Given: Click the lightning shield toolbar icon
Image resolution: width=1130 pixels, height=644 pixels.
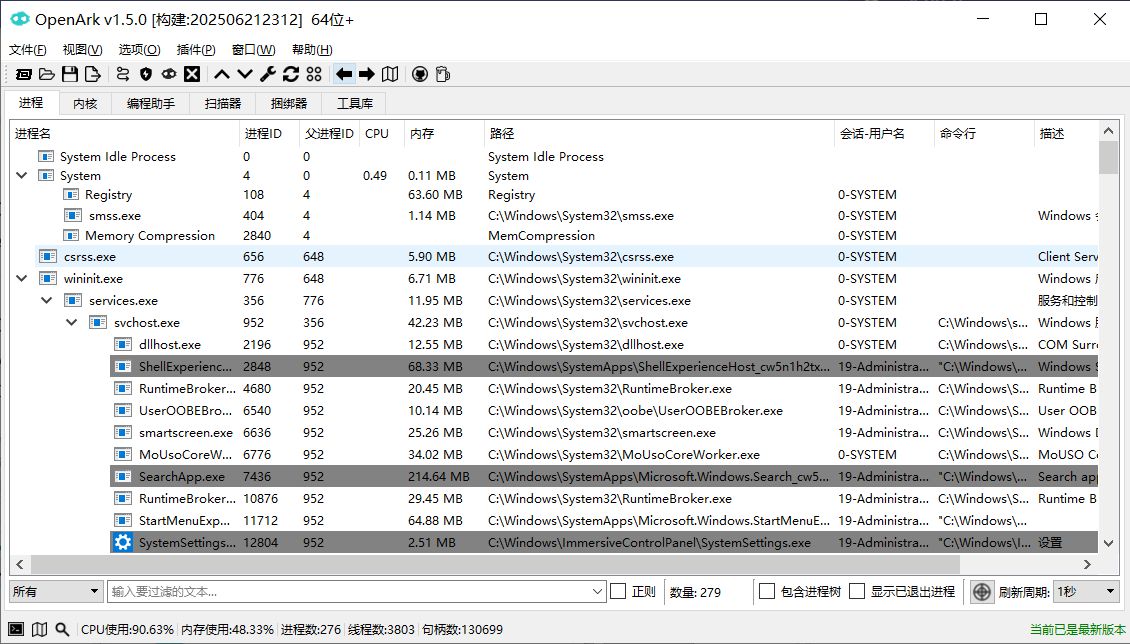Looking at the screenshot, I should 146,74.
